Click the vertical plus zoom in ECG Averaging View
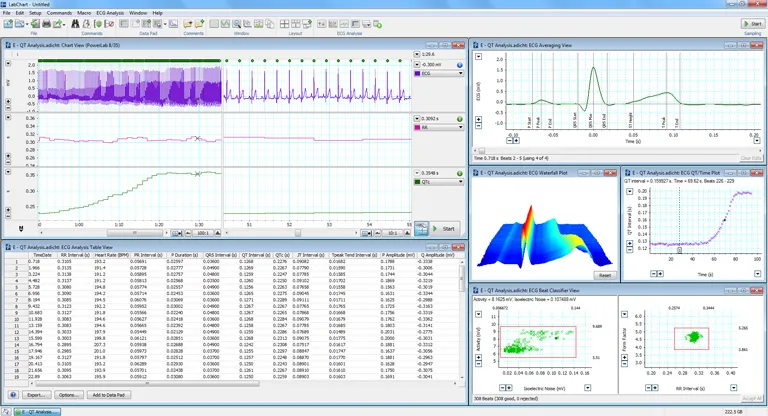This screenshot has width=768, height=416. pyautogui.click(x=479, y=120)
